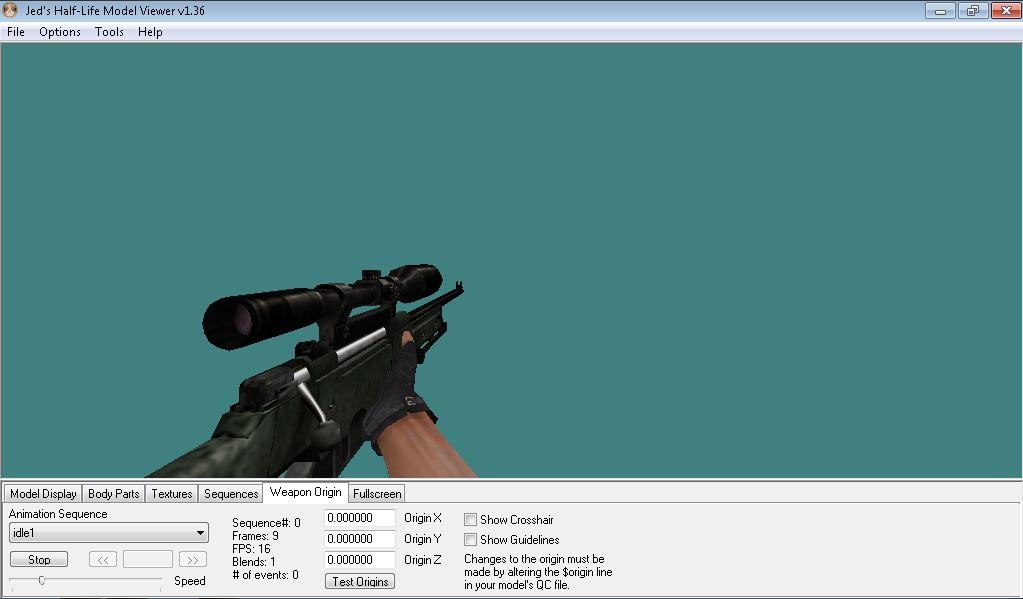Switch to the Sequences tab
Screen dimensions: 1023x599
(230, 493)
